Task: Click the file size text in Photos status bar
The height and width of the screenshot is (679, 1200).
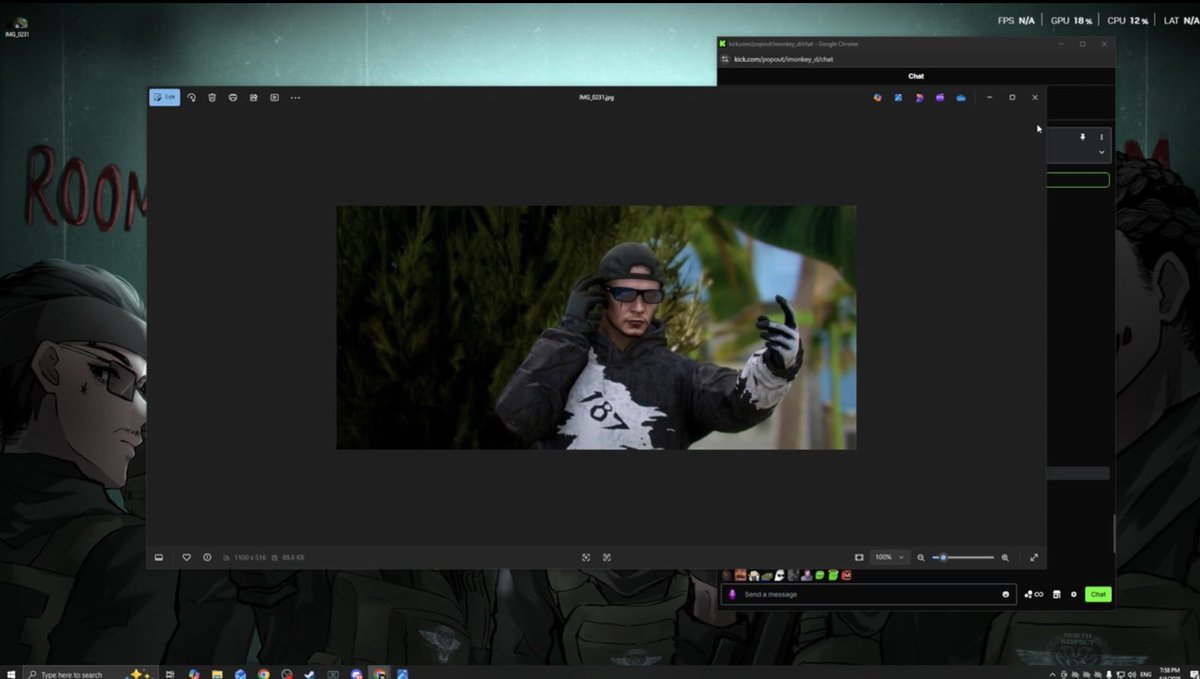Action: click(294, 557)
